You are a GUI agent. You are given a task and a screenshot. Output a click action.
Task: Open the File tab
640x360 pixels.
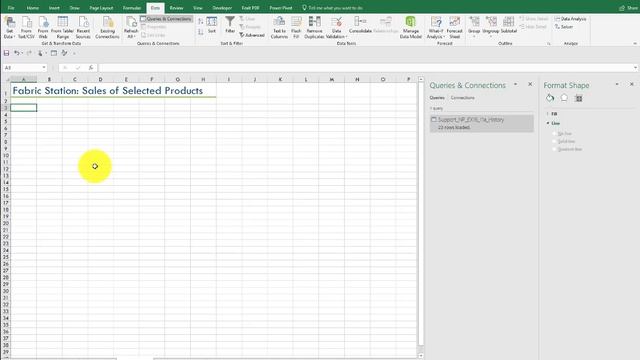pyautogui.click(x=11, y=8)
